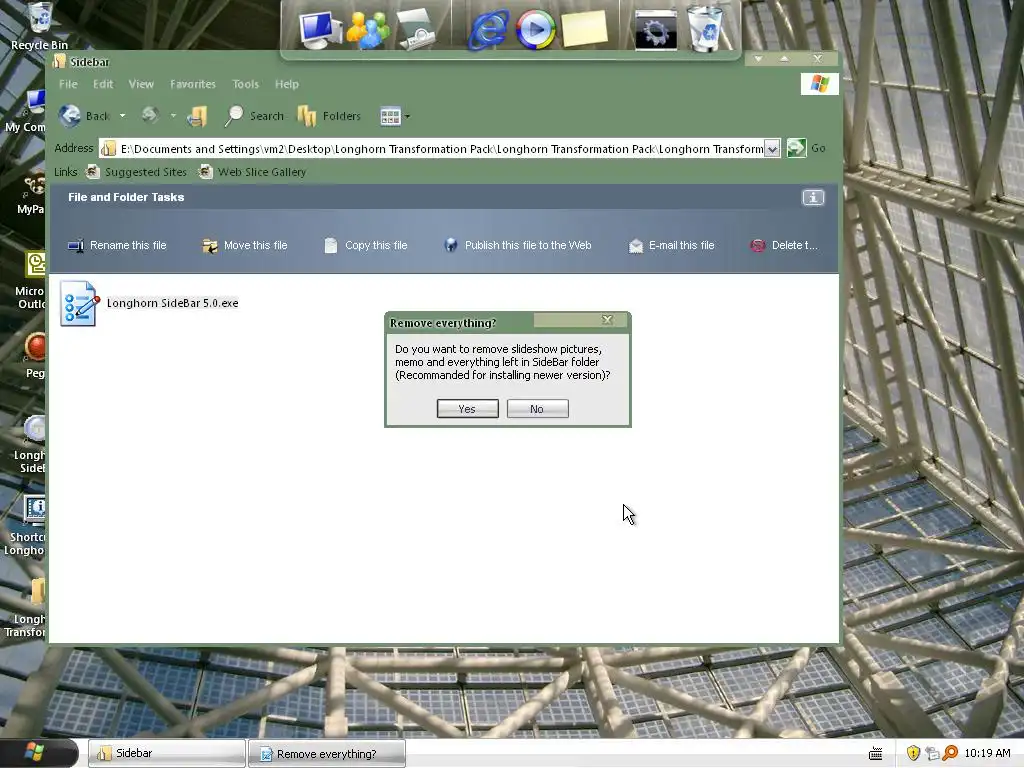This screenshot has height=768, width=1024.
Task: Open the Web Slice Gallery link
Action: 252,172
